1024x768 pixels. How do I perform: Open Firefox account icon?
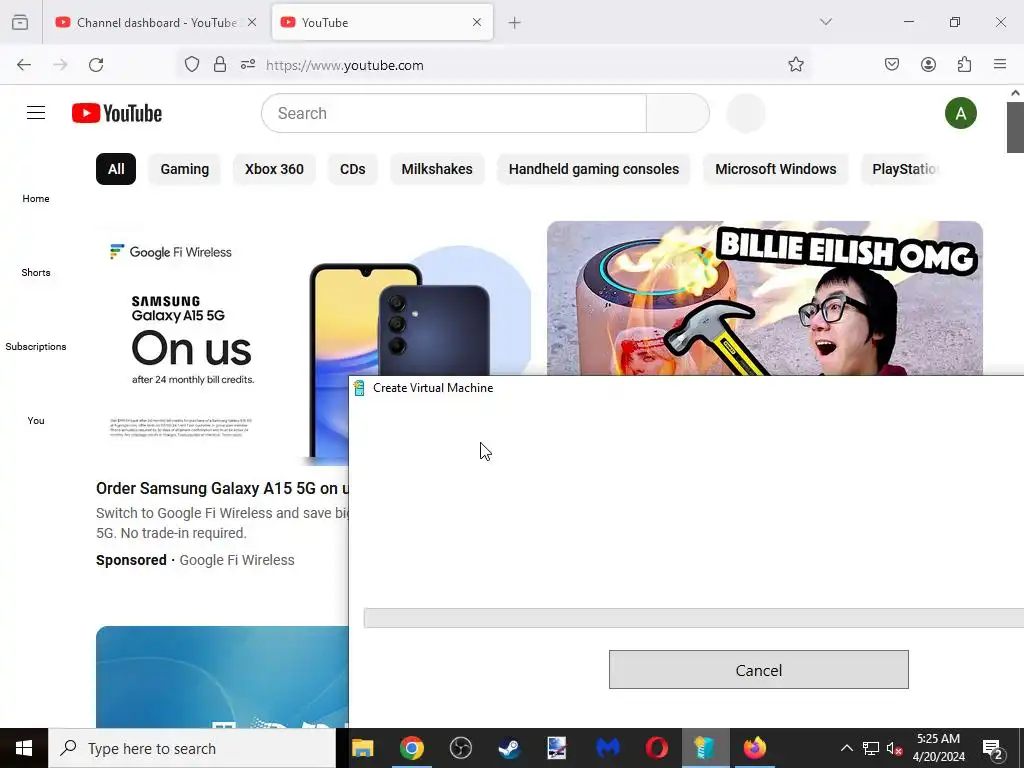(x=928, y=65)
